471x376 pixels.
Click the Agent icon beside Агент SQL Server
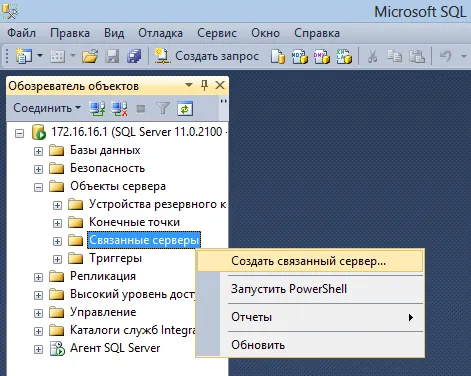[x=57, y=348]
